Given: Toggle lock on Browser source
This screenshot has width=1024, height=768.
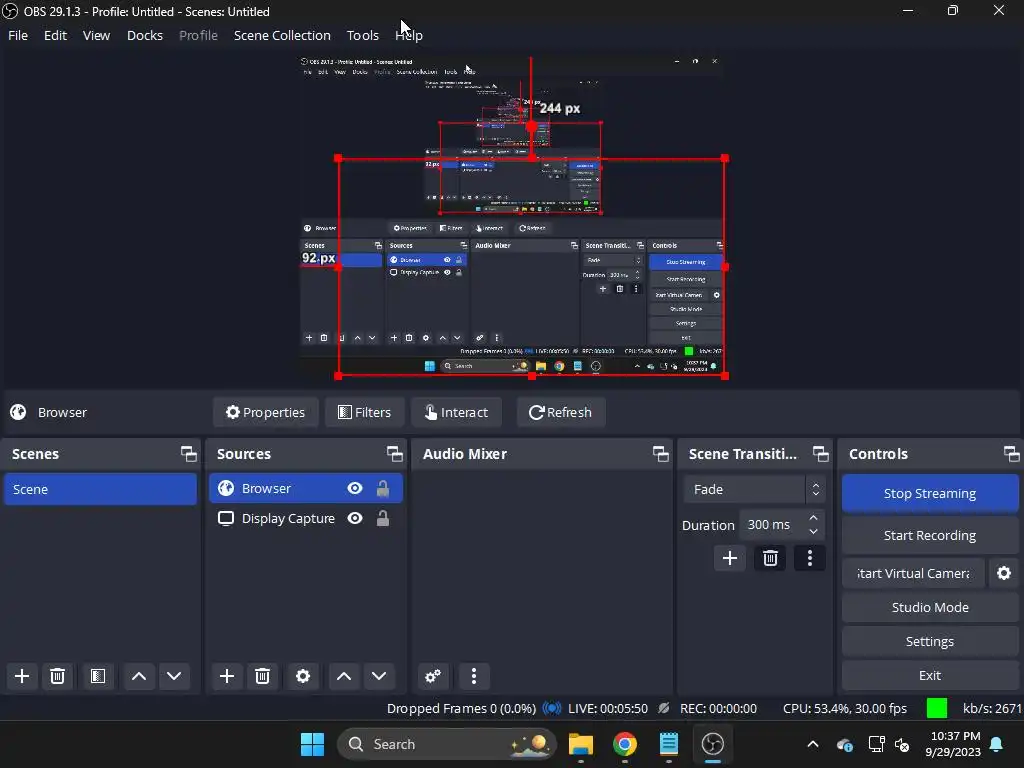Looking at the screenshot, I should [x=383, y=488].
